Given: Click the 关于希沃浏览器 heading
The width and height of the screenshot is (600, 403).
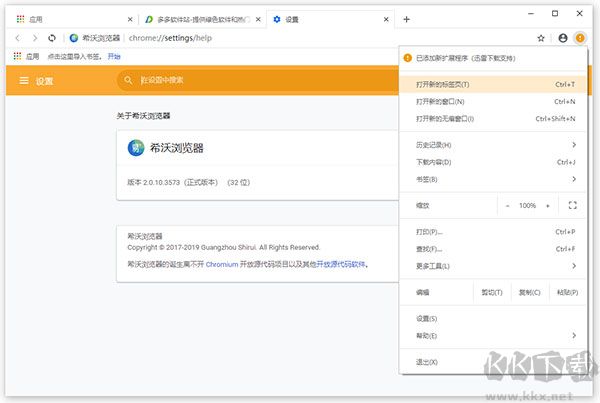Looking at the screenshot, I should click(143, 116).
